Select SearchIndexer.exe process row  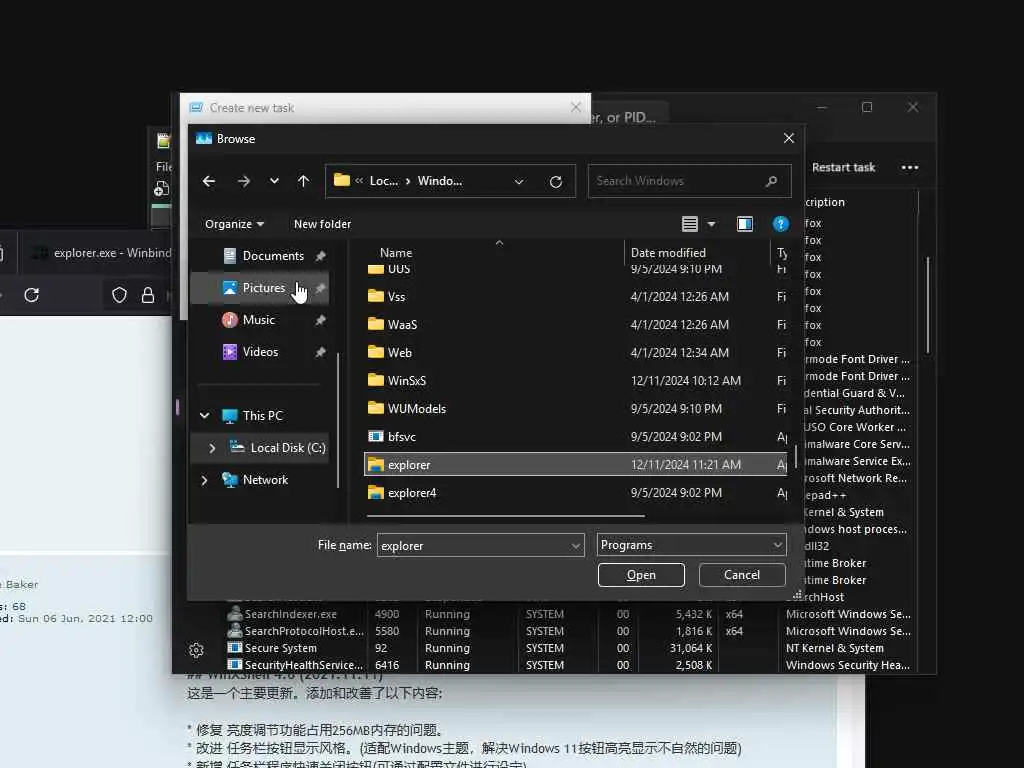tap(568, 615)
